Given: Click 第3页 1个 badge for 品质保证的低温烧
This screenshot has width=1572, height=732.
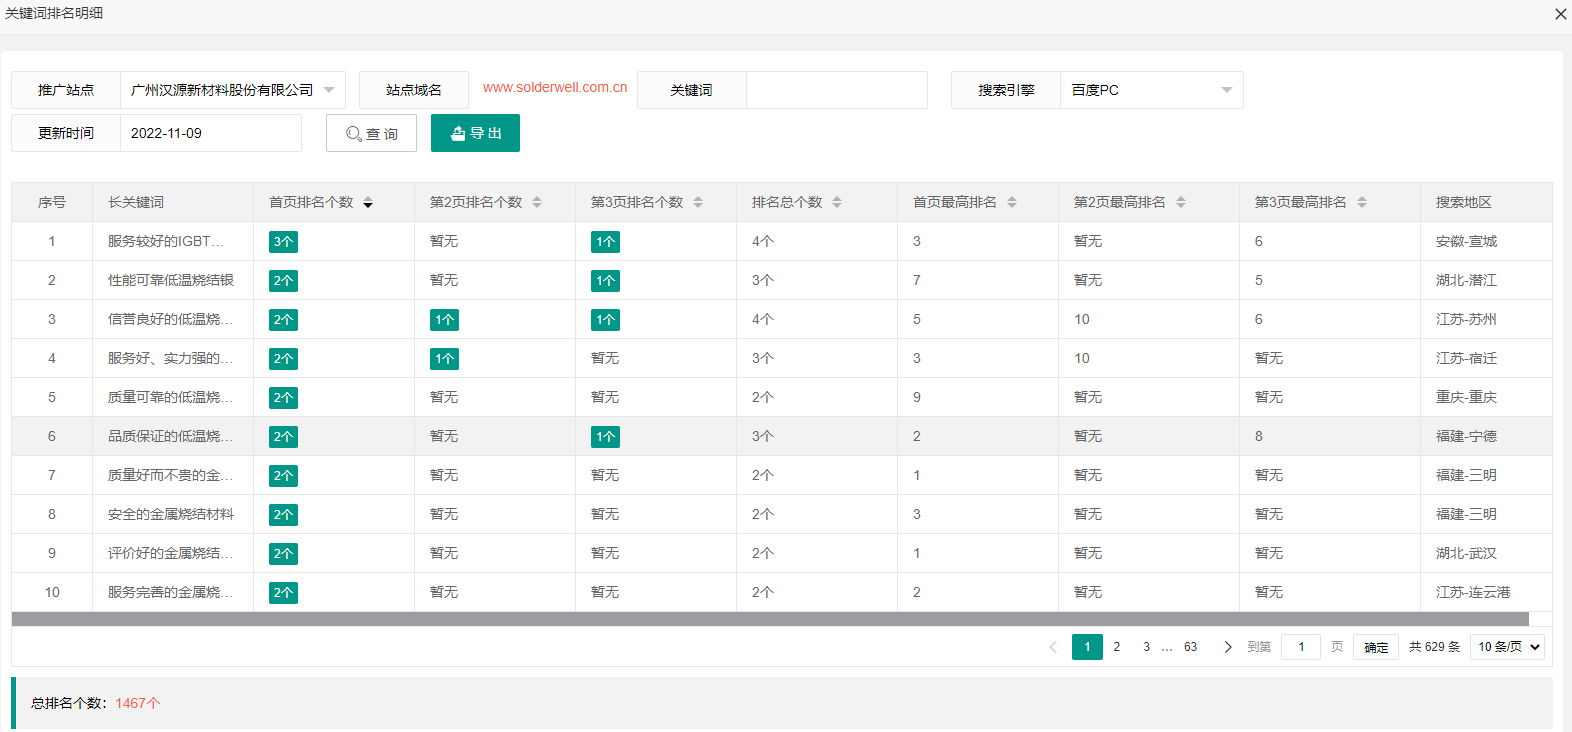Looking at the screenshot, I should tap(605, 437).
